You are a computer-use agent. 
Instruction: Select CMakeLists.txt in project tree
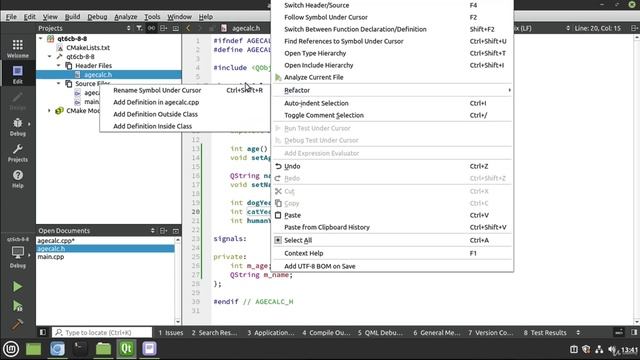pos(88,47)
